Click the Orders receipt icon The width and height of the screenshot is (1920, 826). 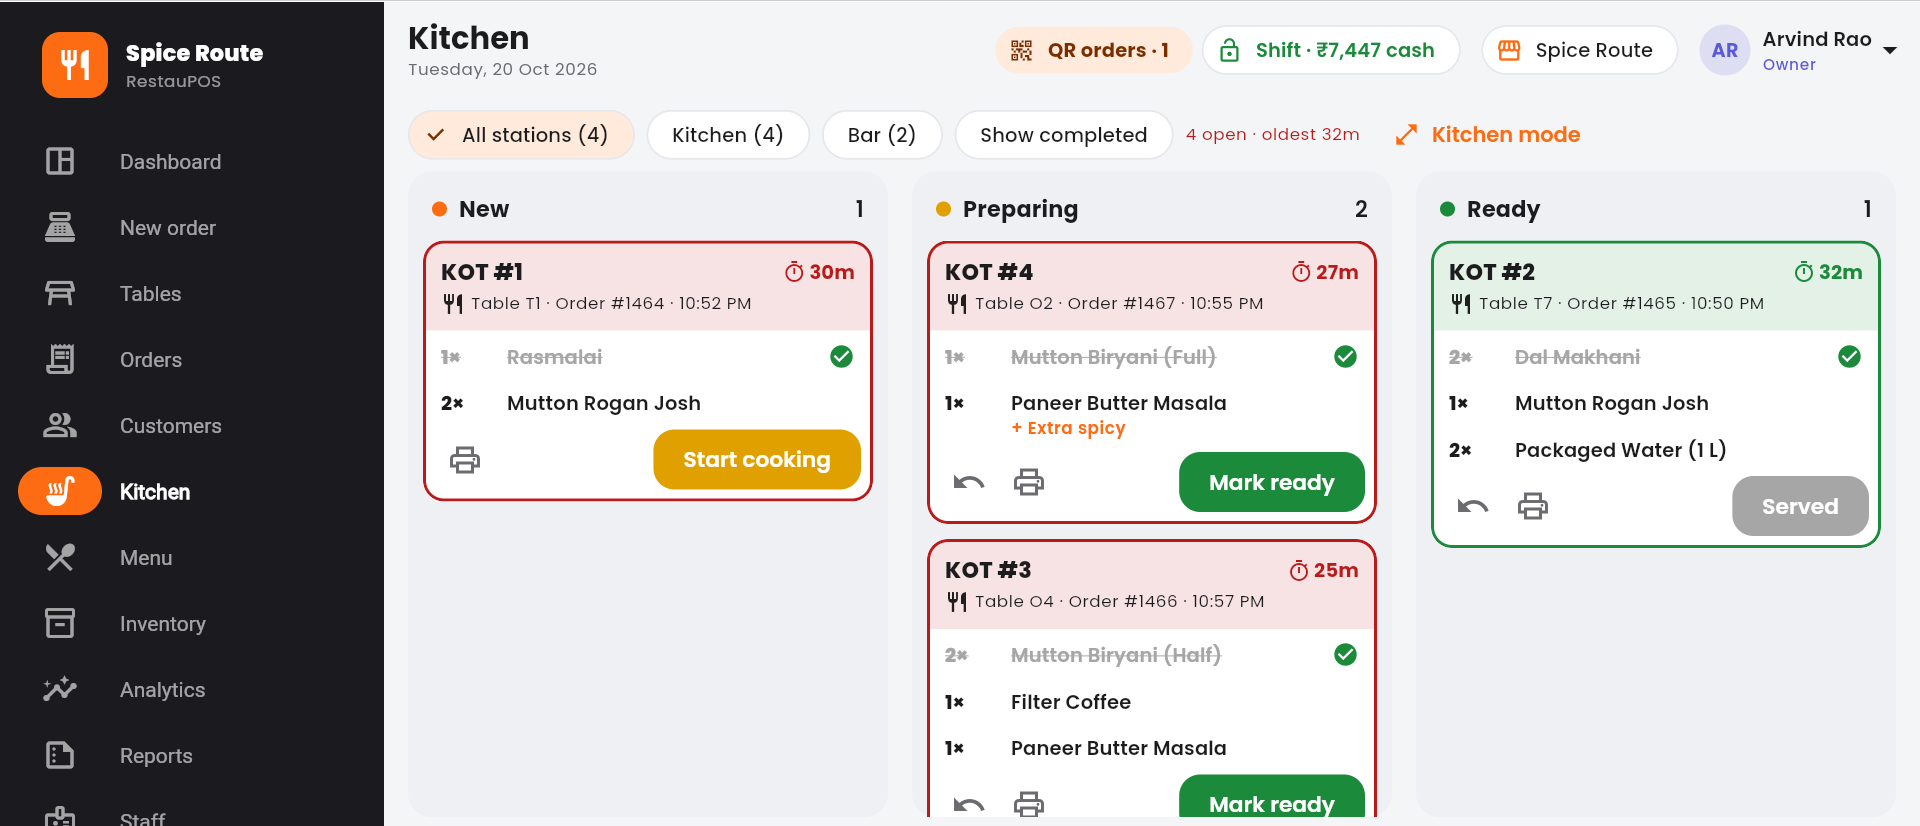click(x=60, y=359)
